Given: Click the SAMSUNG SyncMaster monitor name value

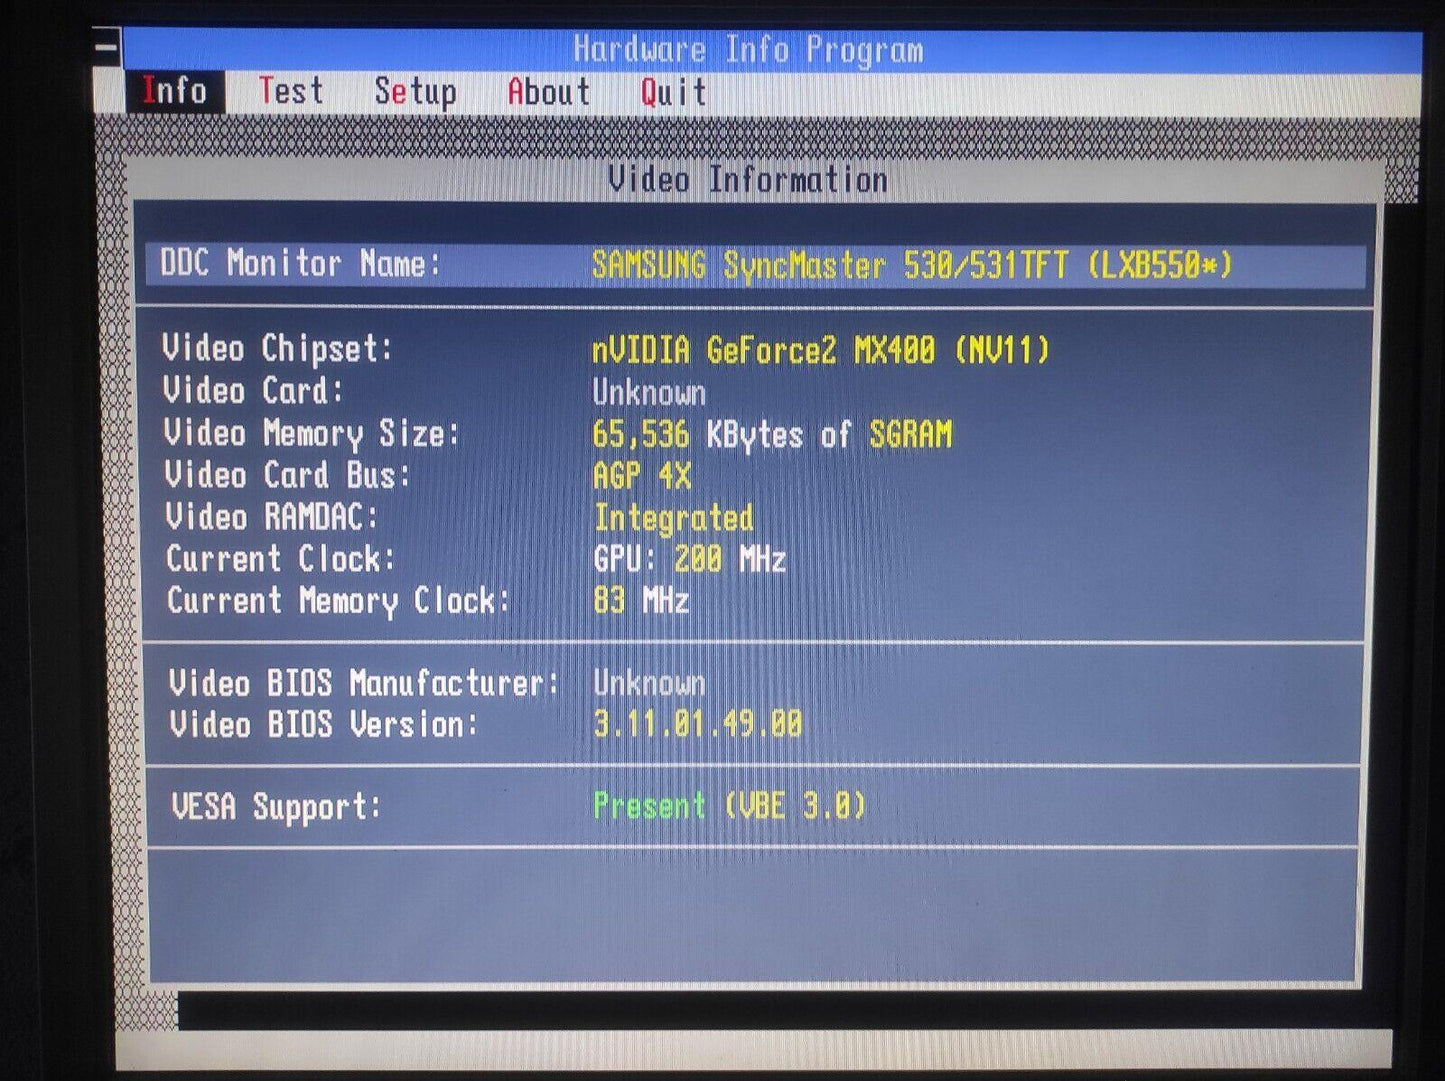Looking at the screenshot, I should tap(911, 266).
